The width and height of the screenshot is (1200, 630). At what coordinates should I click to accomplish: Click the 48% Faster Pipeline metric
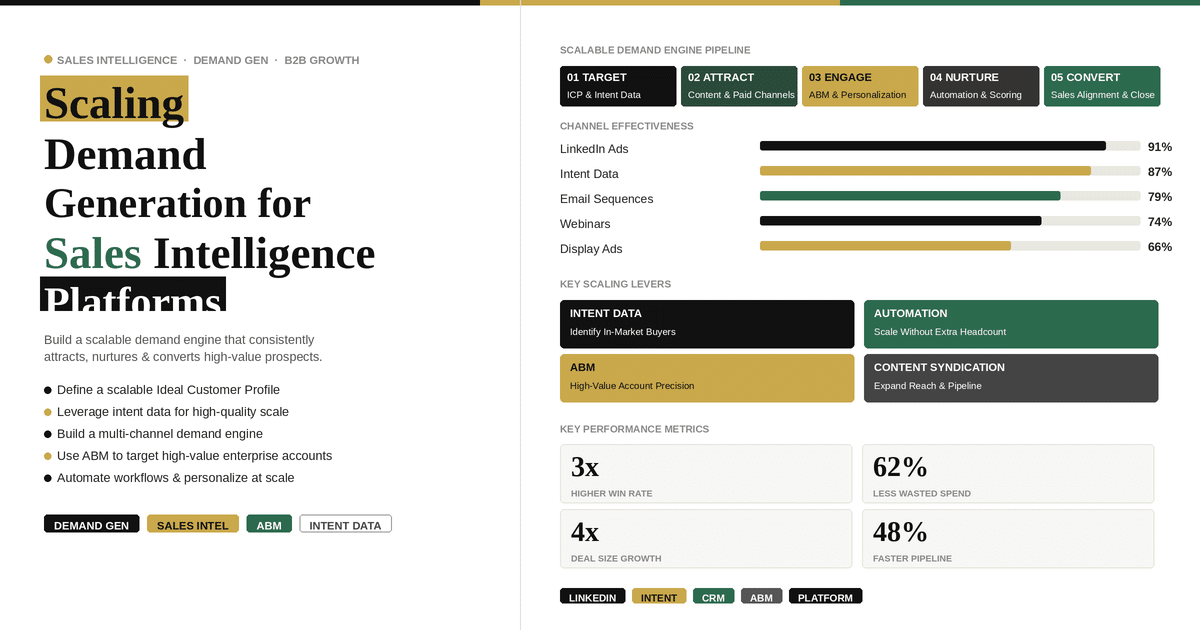1008,539
